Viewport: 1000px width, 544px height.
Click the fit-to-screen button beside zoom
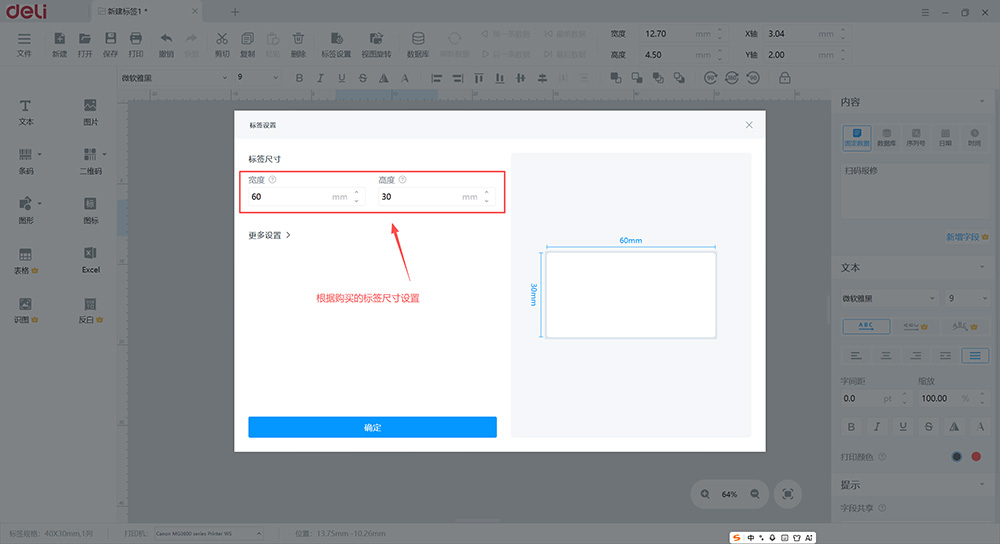coord(788,494)
